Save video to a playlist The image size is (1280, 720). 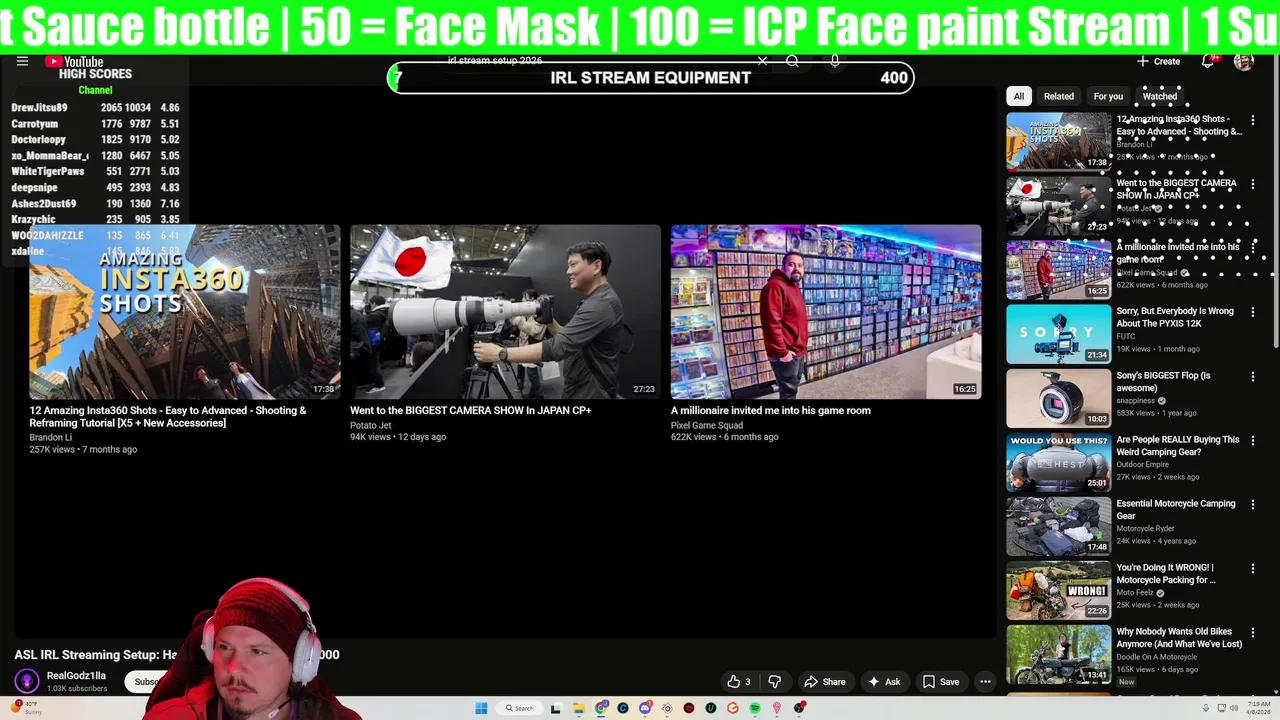[941, 682]
